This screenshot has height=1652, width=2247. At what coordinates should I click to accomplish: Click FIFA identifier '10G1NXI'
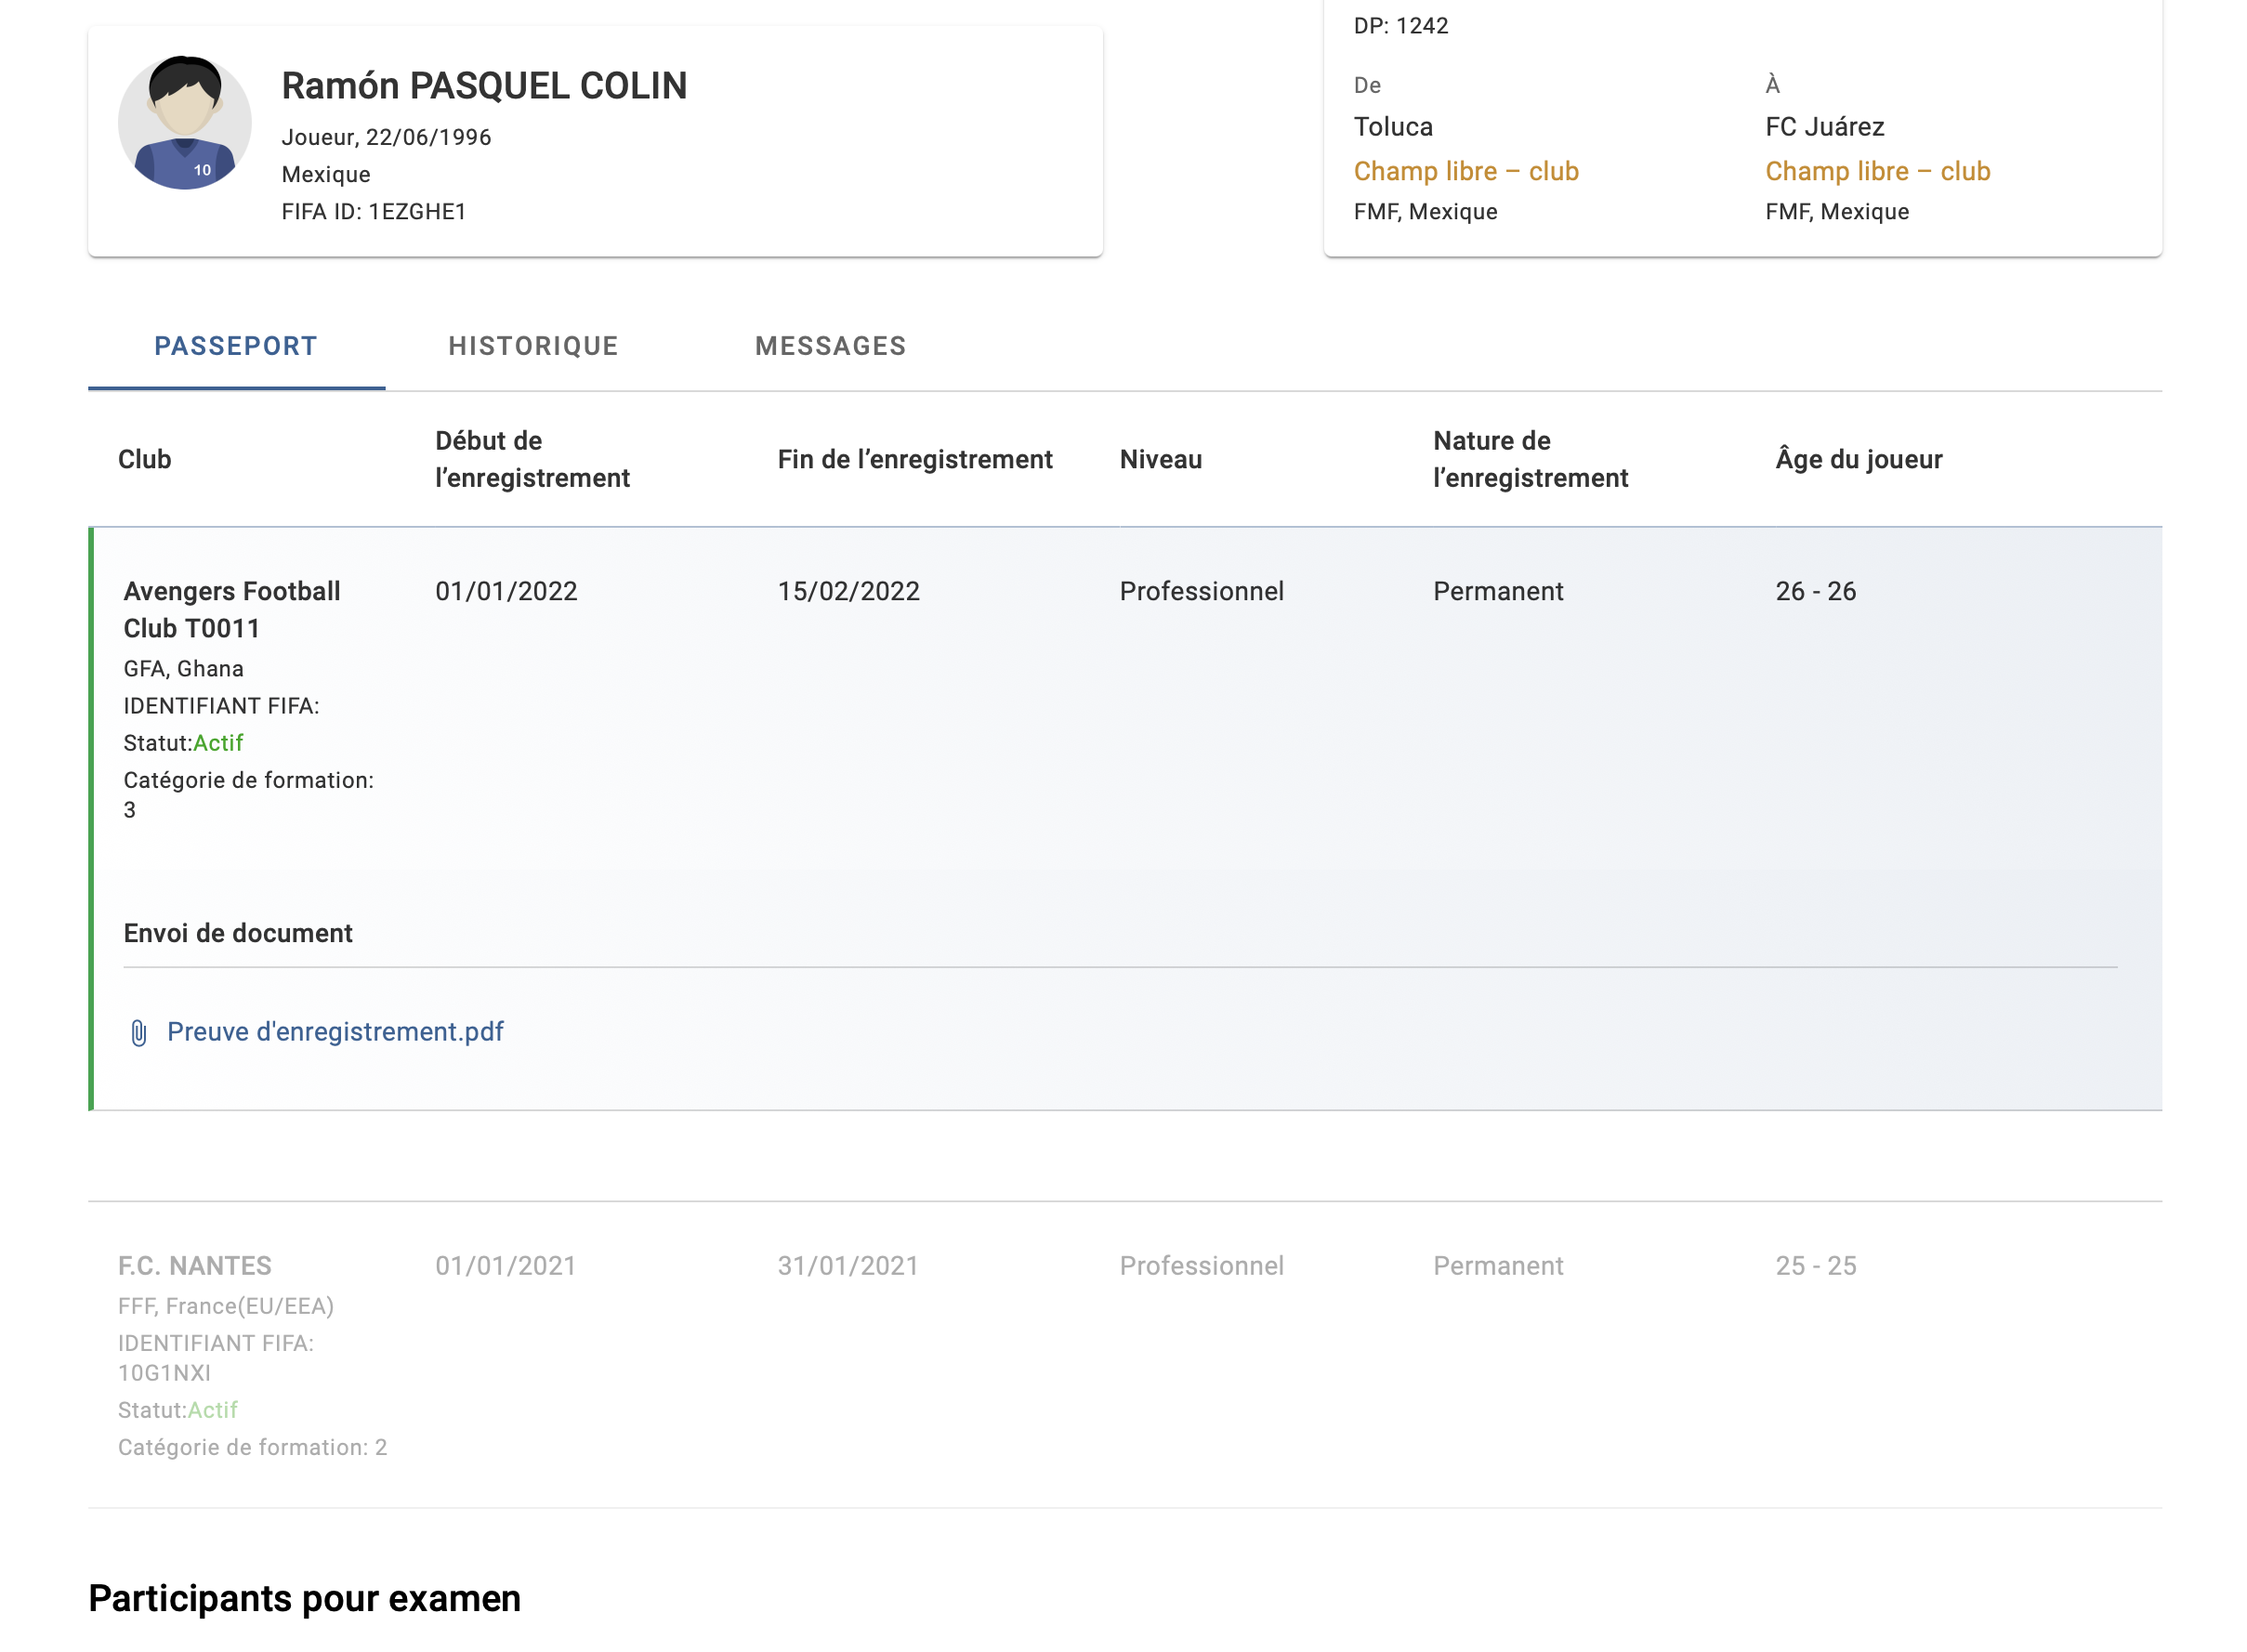coord(164,1372)
